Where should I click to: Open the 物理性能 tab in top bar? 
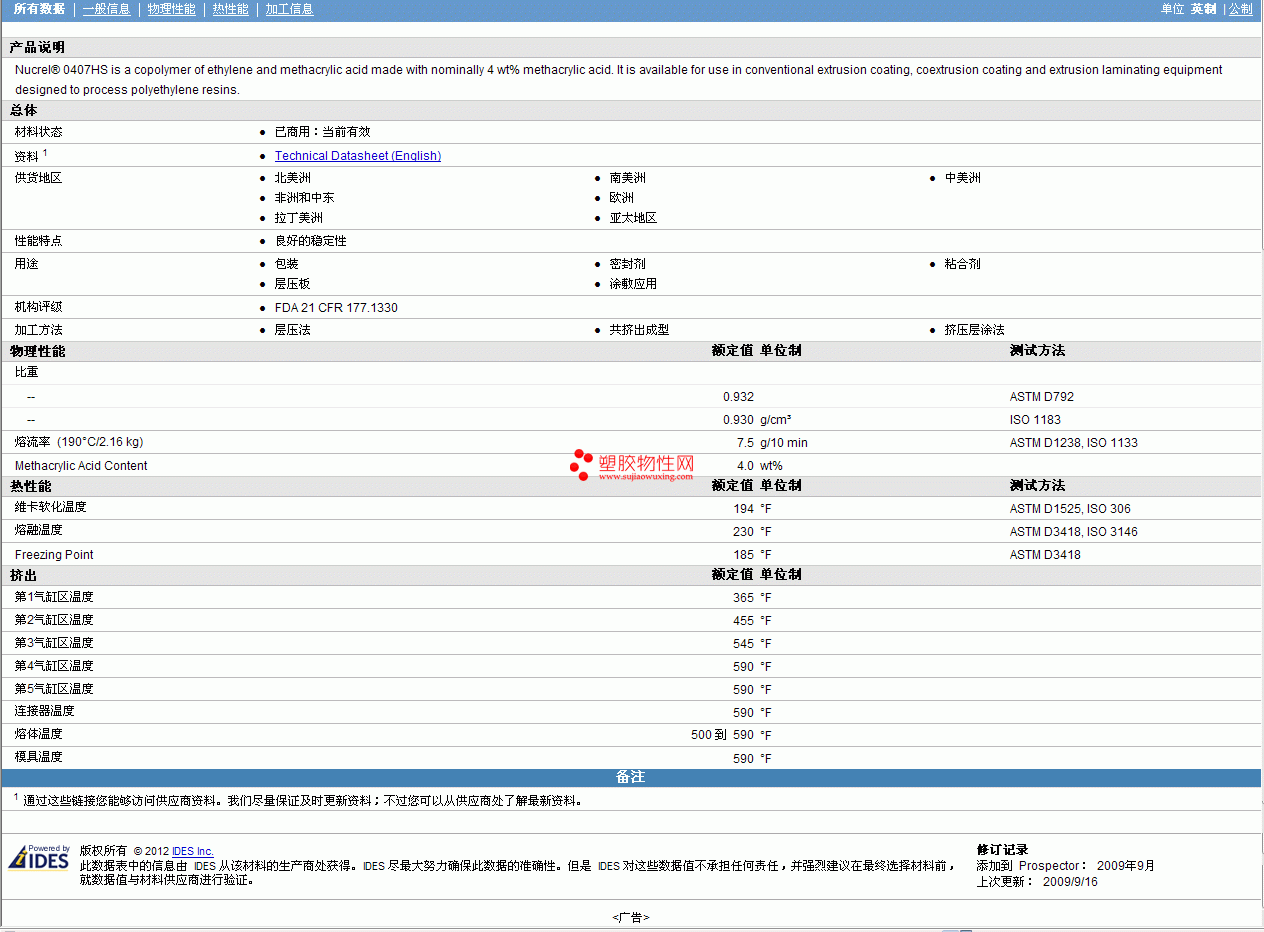coord(171,9)
